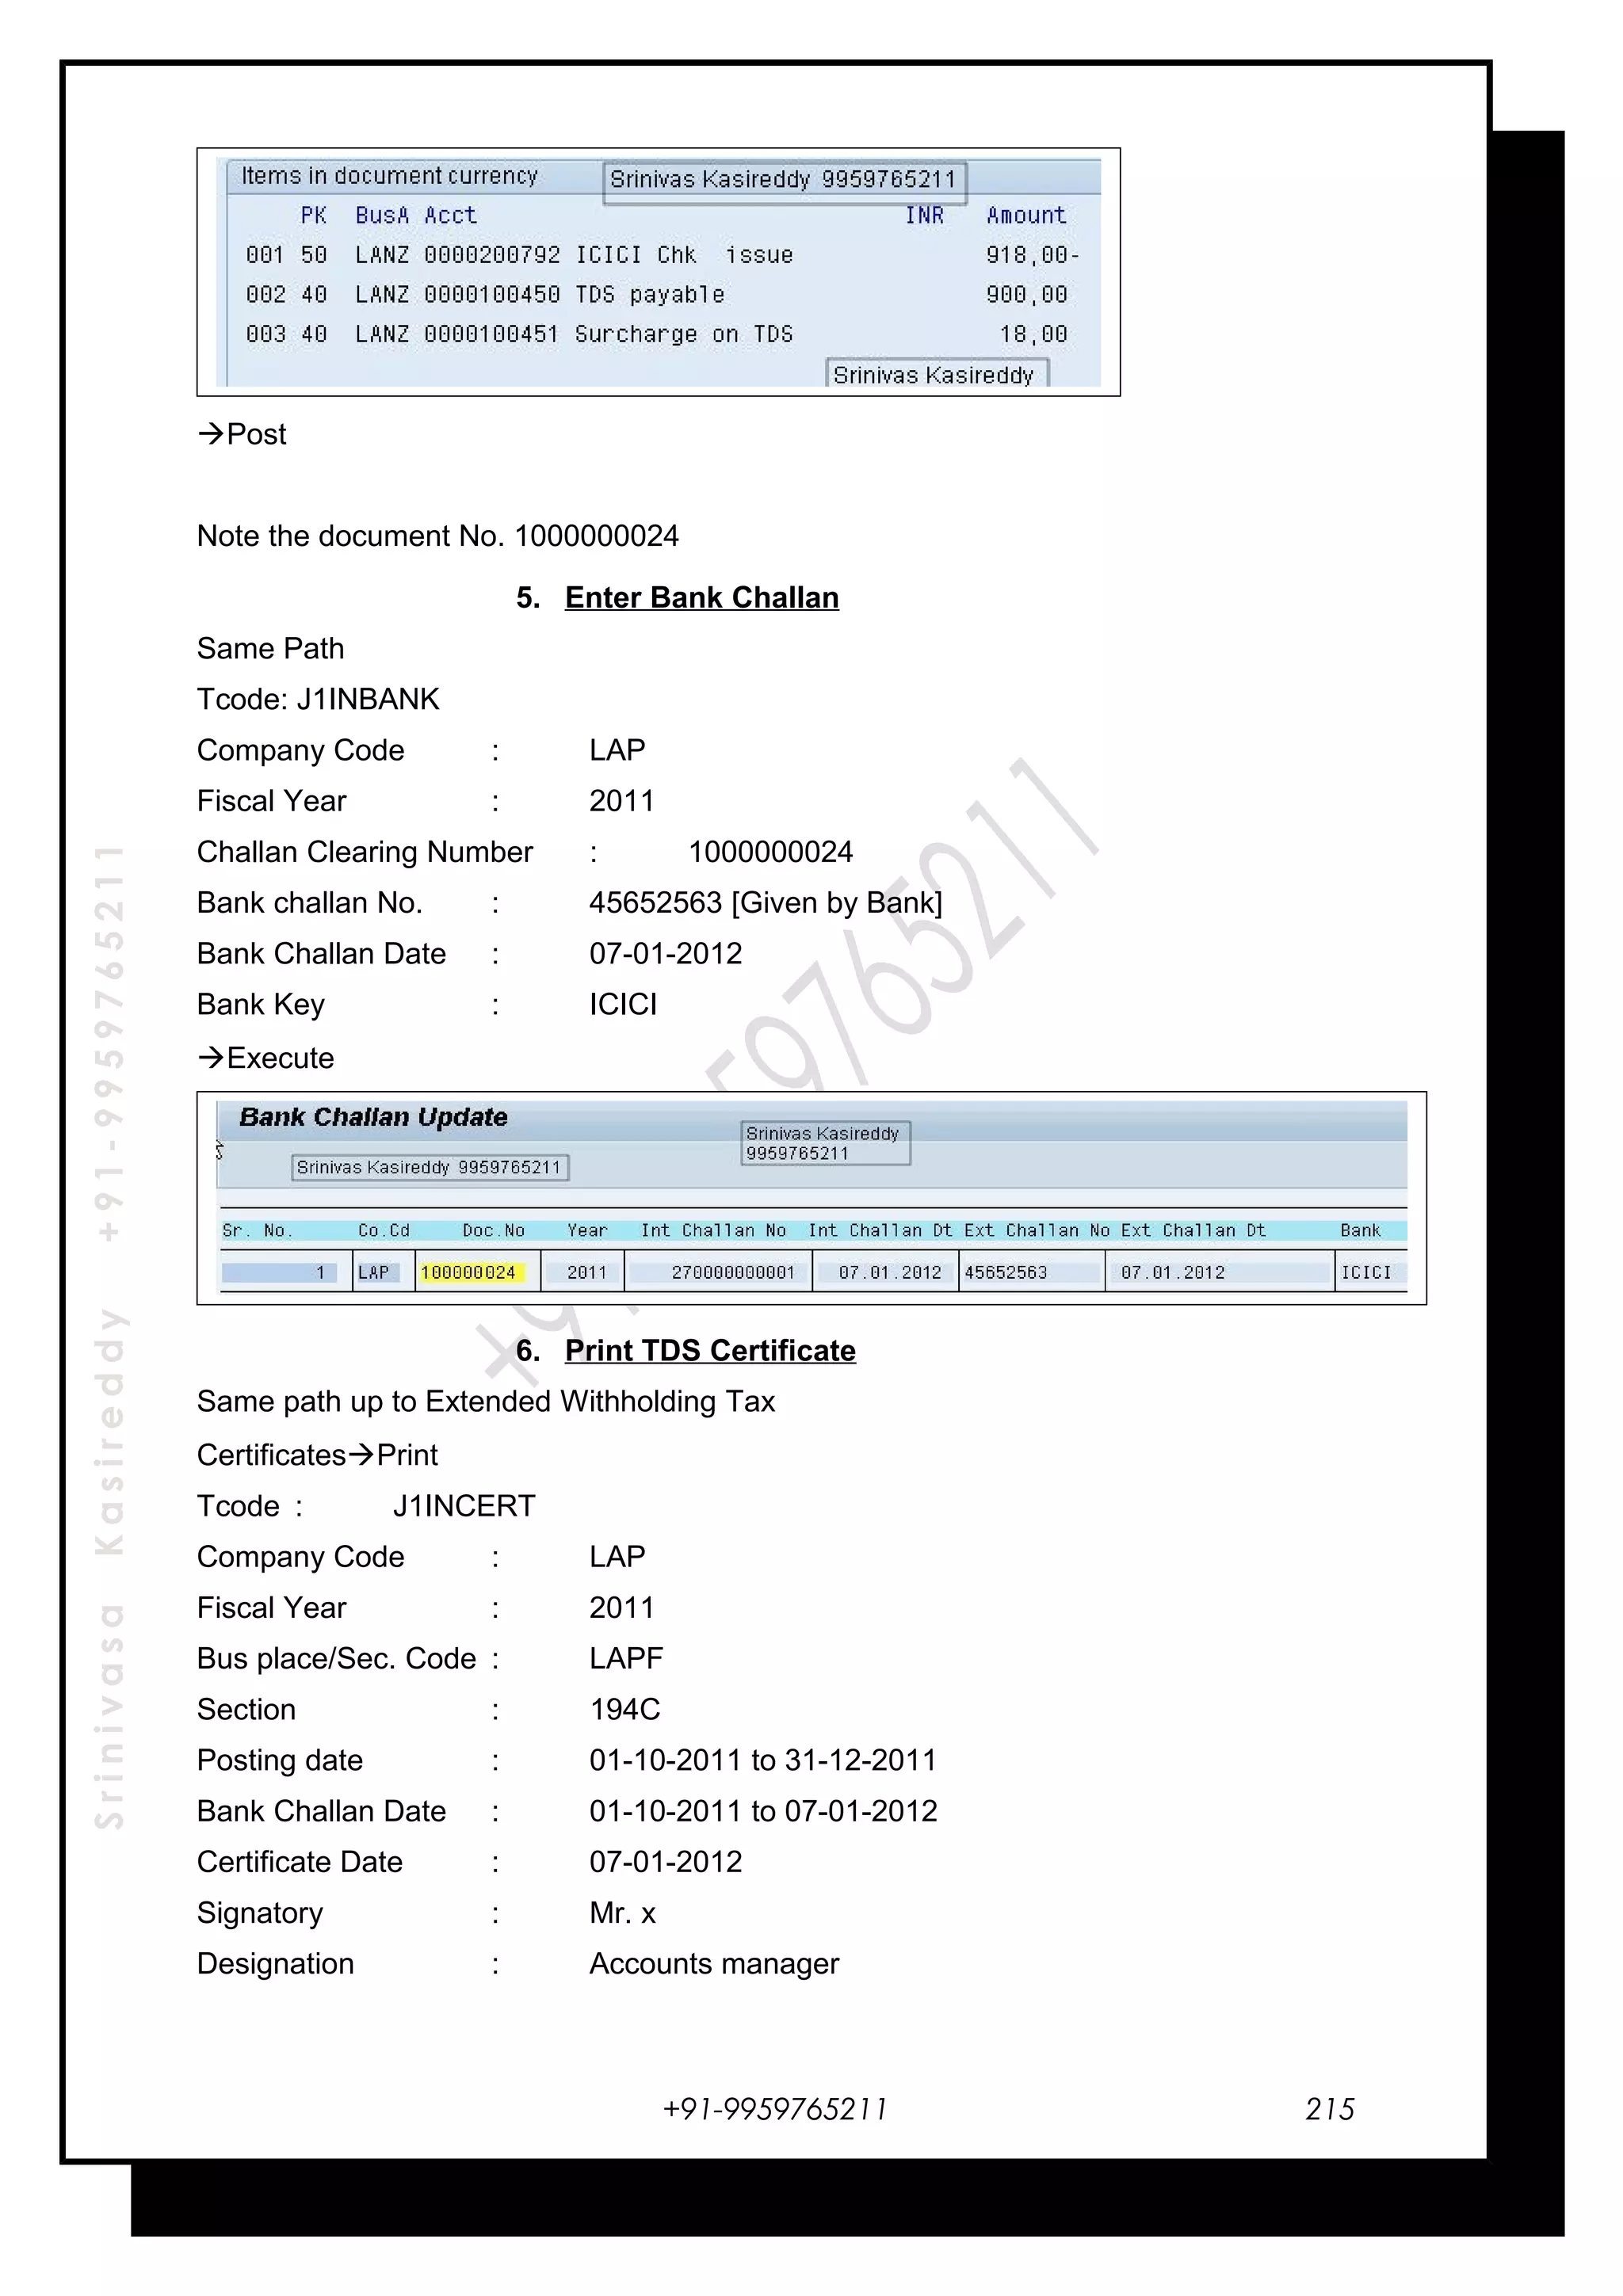Click the 'Bank Challan Update' title bar
Viewport: 1623px width, 2296px height.
[373, 1117]
